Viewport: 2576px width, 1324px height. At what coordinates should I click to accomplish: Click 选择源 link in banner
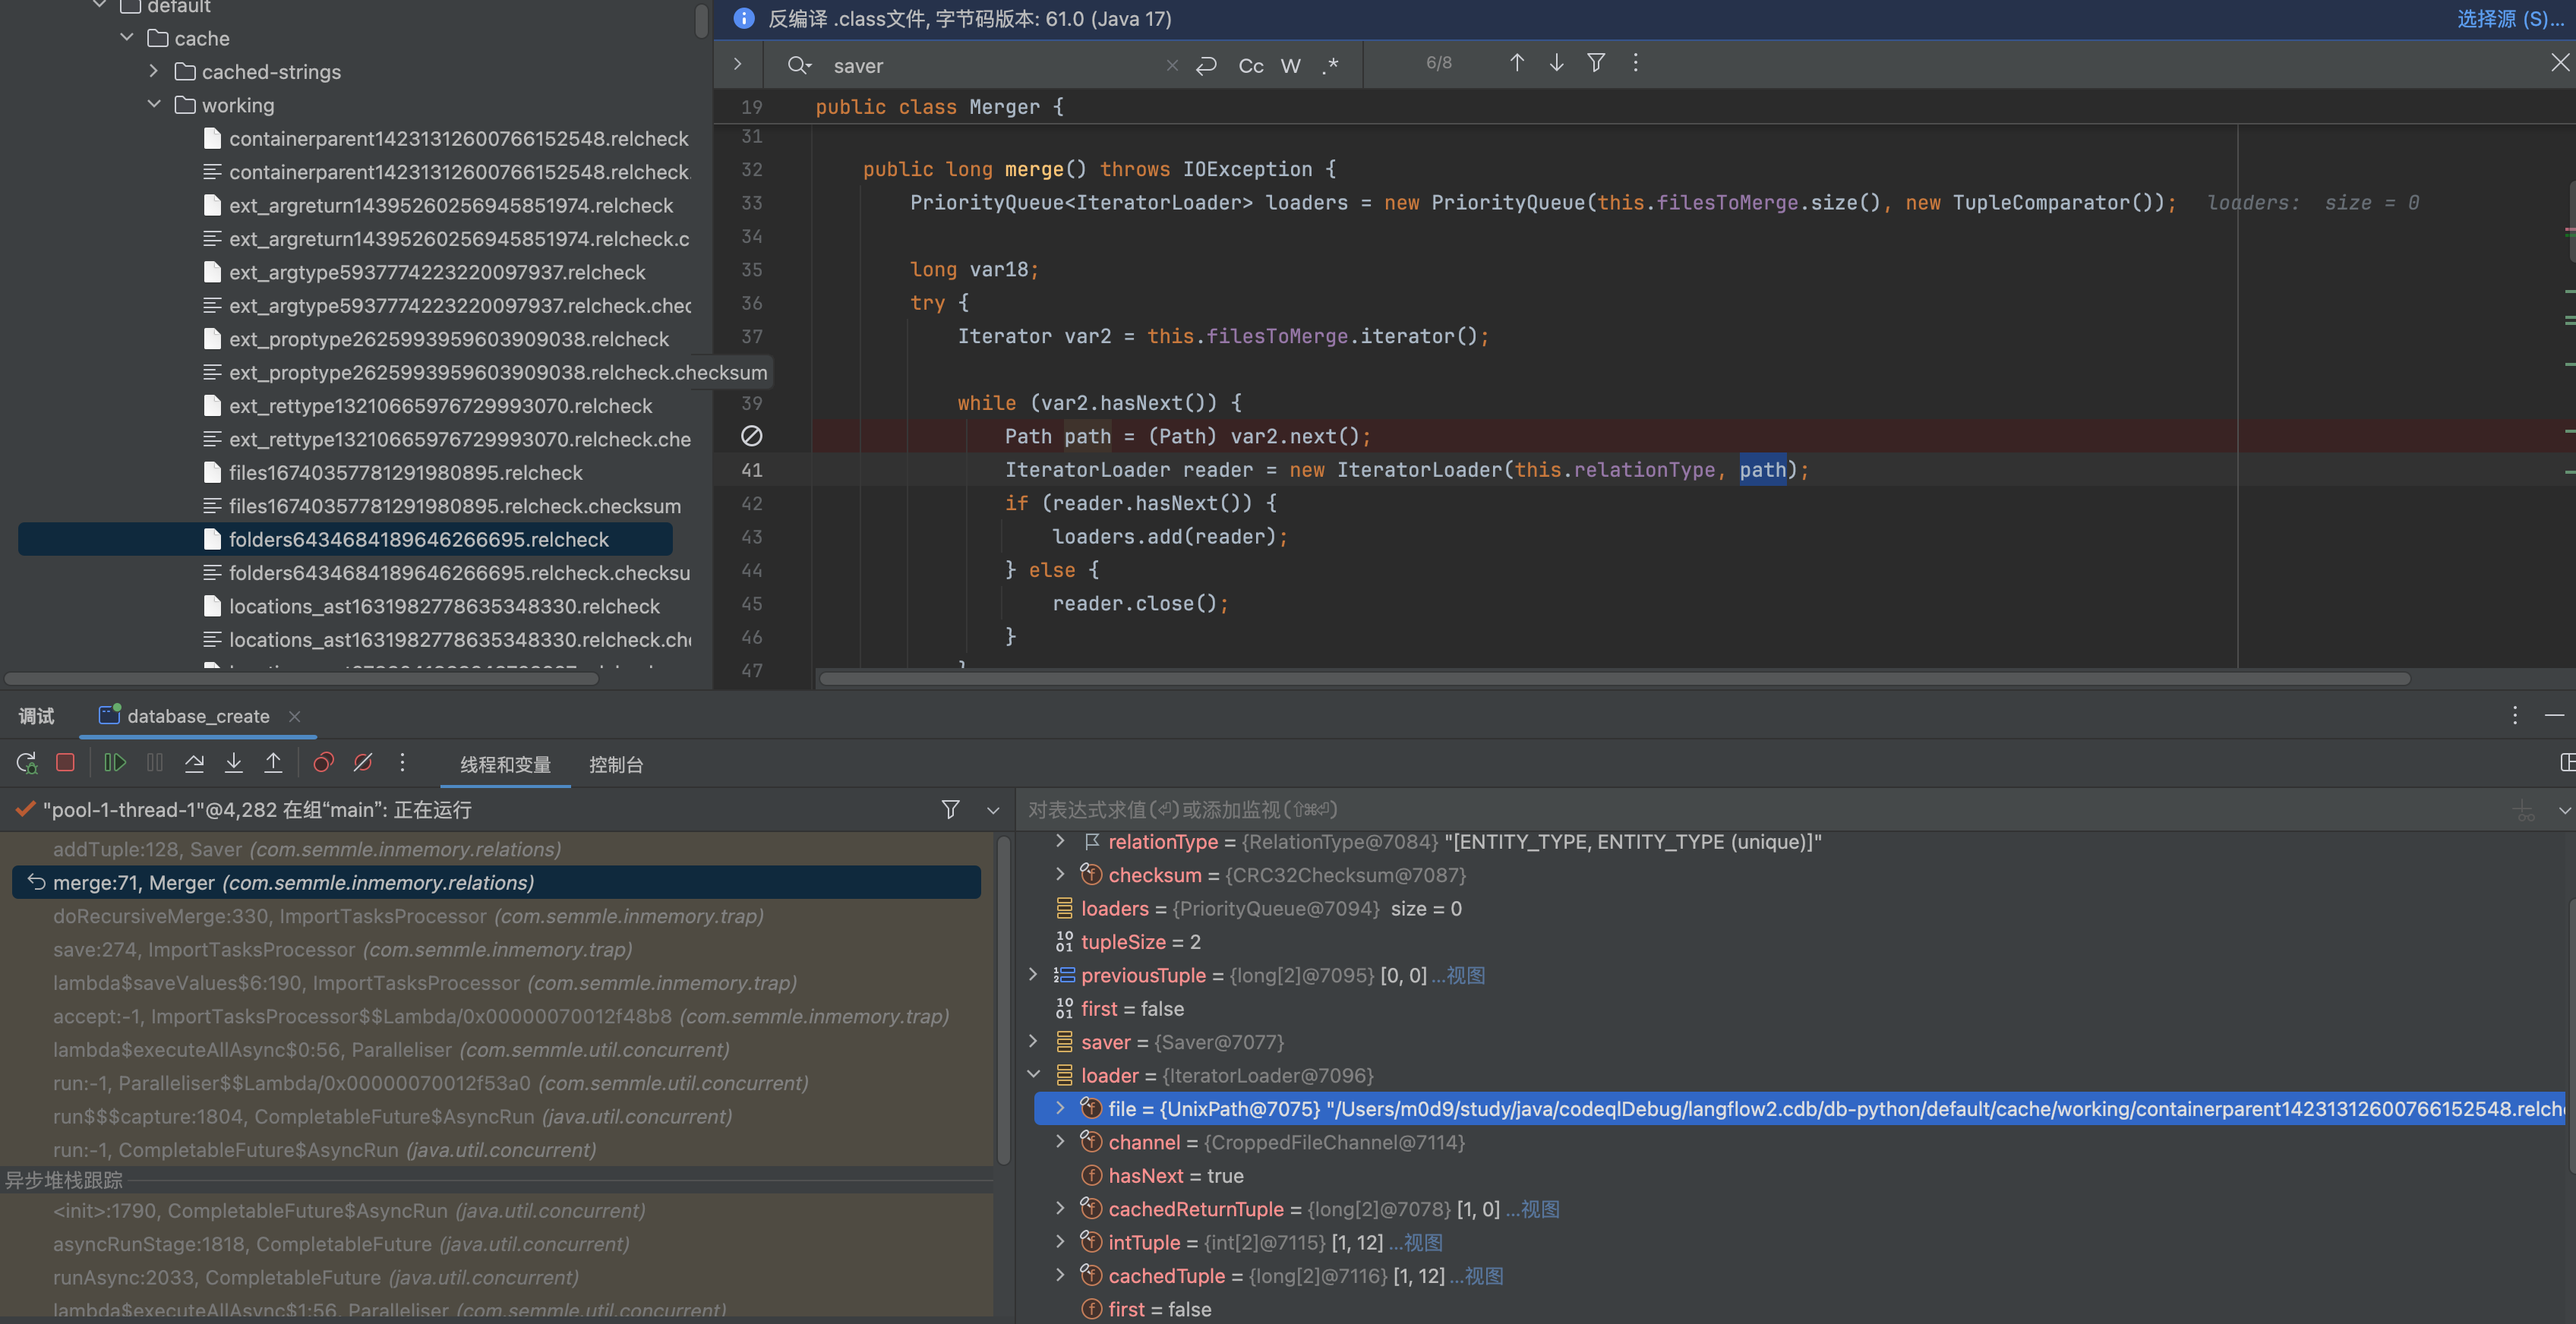(2510, 19)
